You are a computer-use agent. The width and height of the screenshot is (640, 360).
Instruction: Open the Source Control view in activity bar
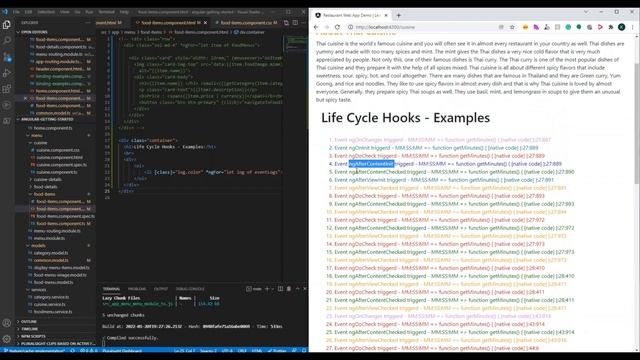click(7, 57)
